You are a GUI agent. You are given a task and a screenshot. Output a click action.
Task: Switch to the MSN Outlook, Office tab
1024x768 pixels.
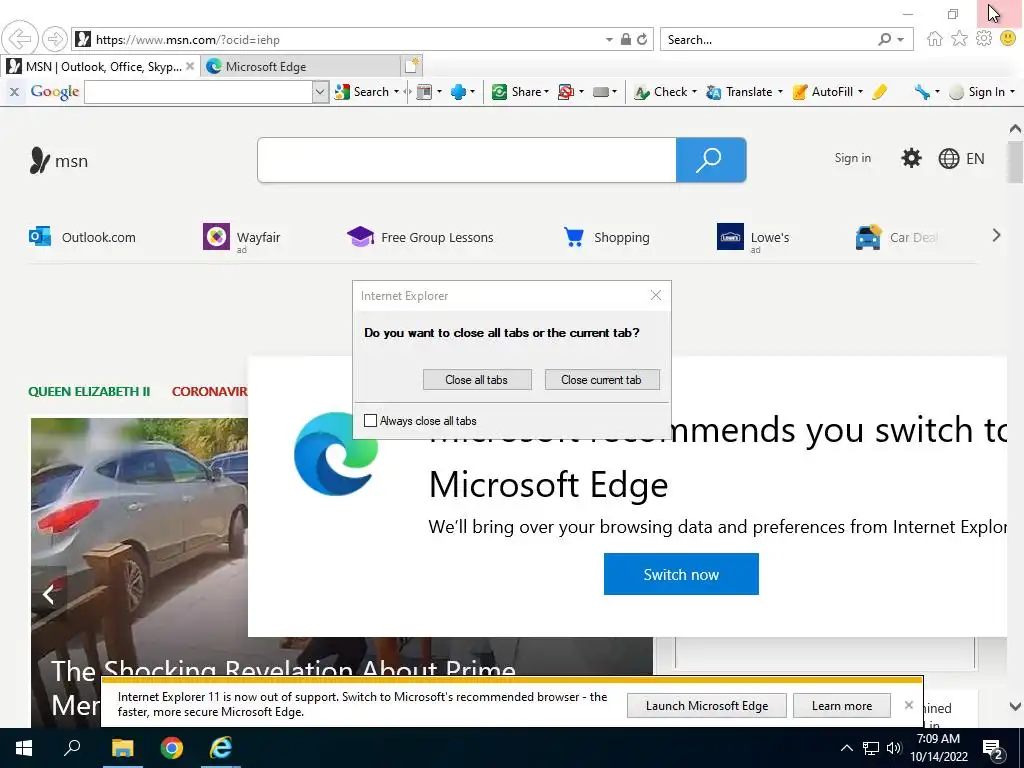[101, 66]
